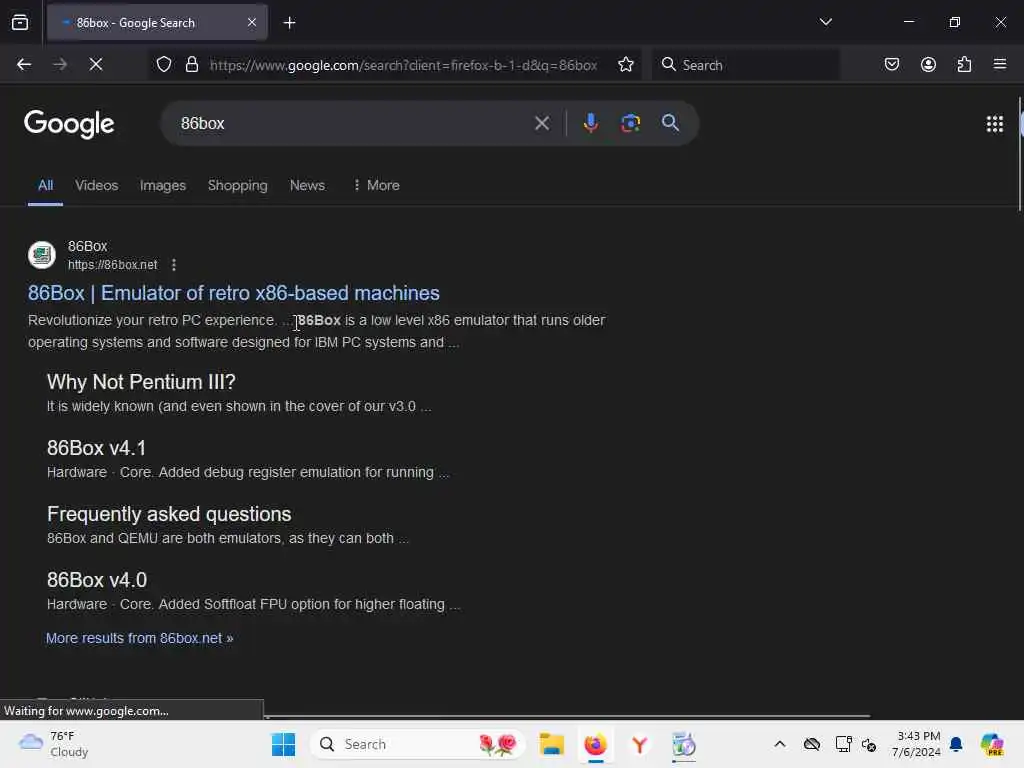Click the muted volume tray icon
This screenshot has height=768, width=1024.
(869, 744)
